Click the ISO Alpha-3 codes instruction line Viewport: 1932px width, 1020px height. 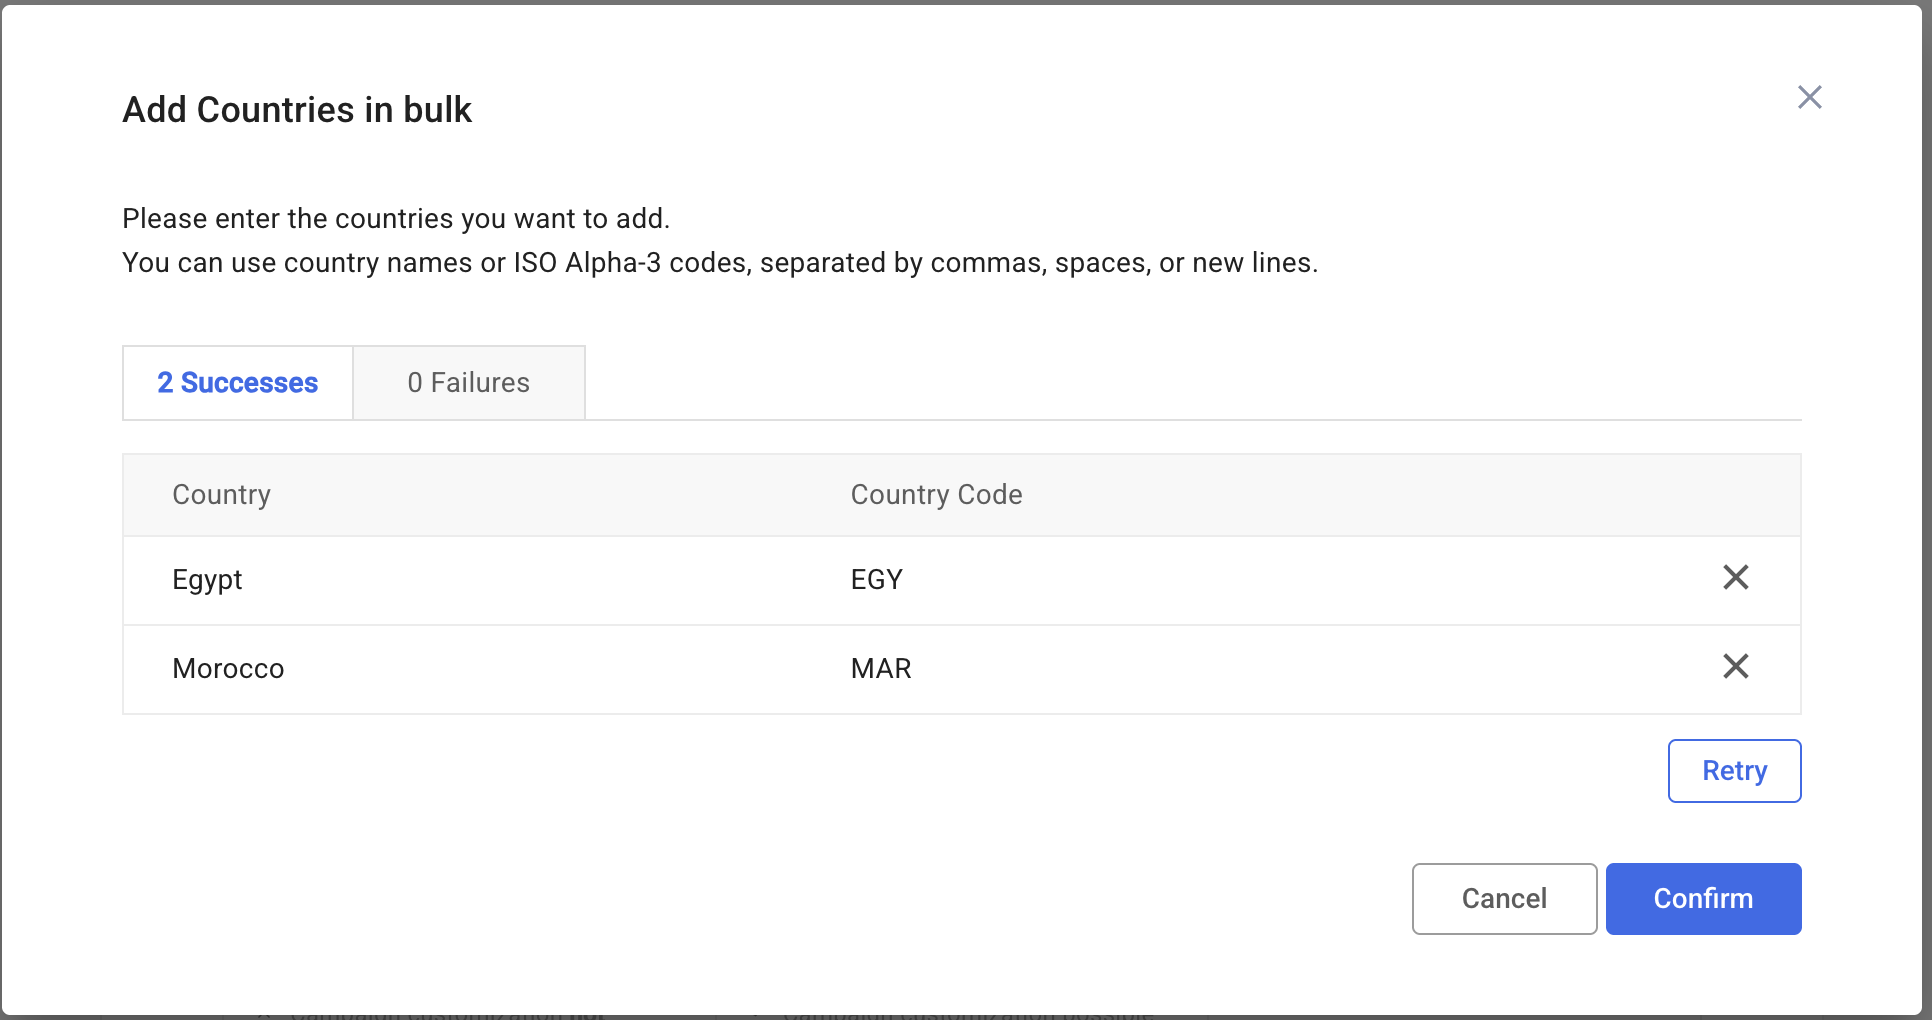720,263
